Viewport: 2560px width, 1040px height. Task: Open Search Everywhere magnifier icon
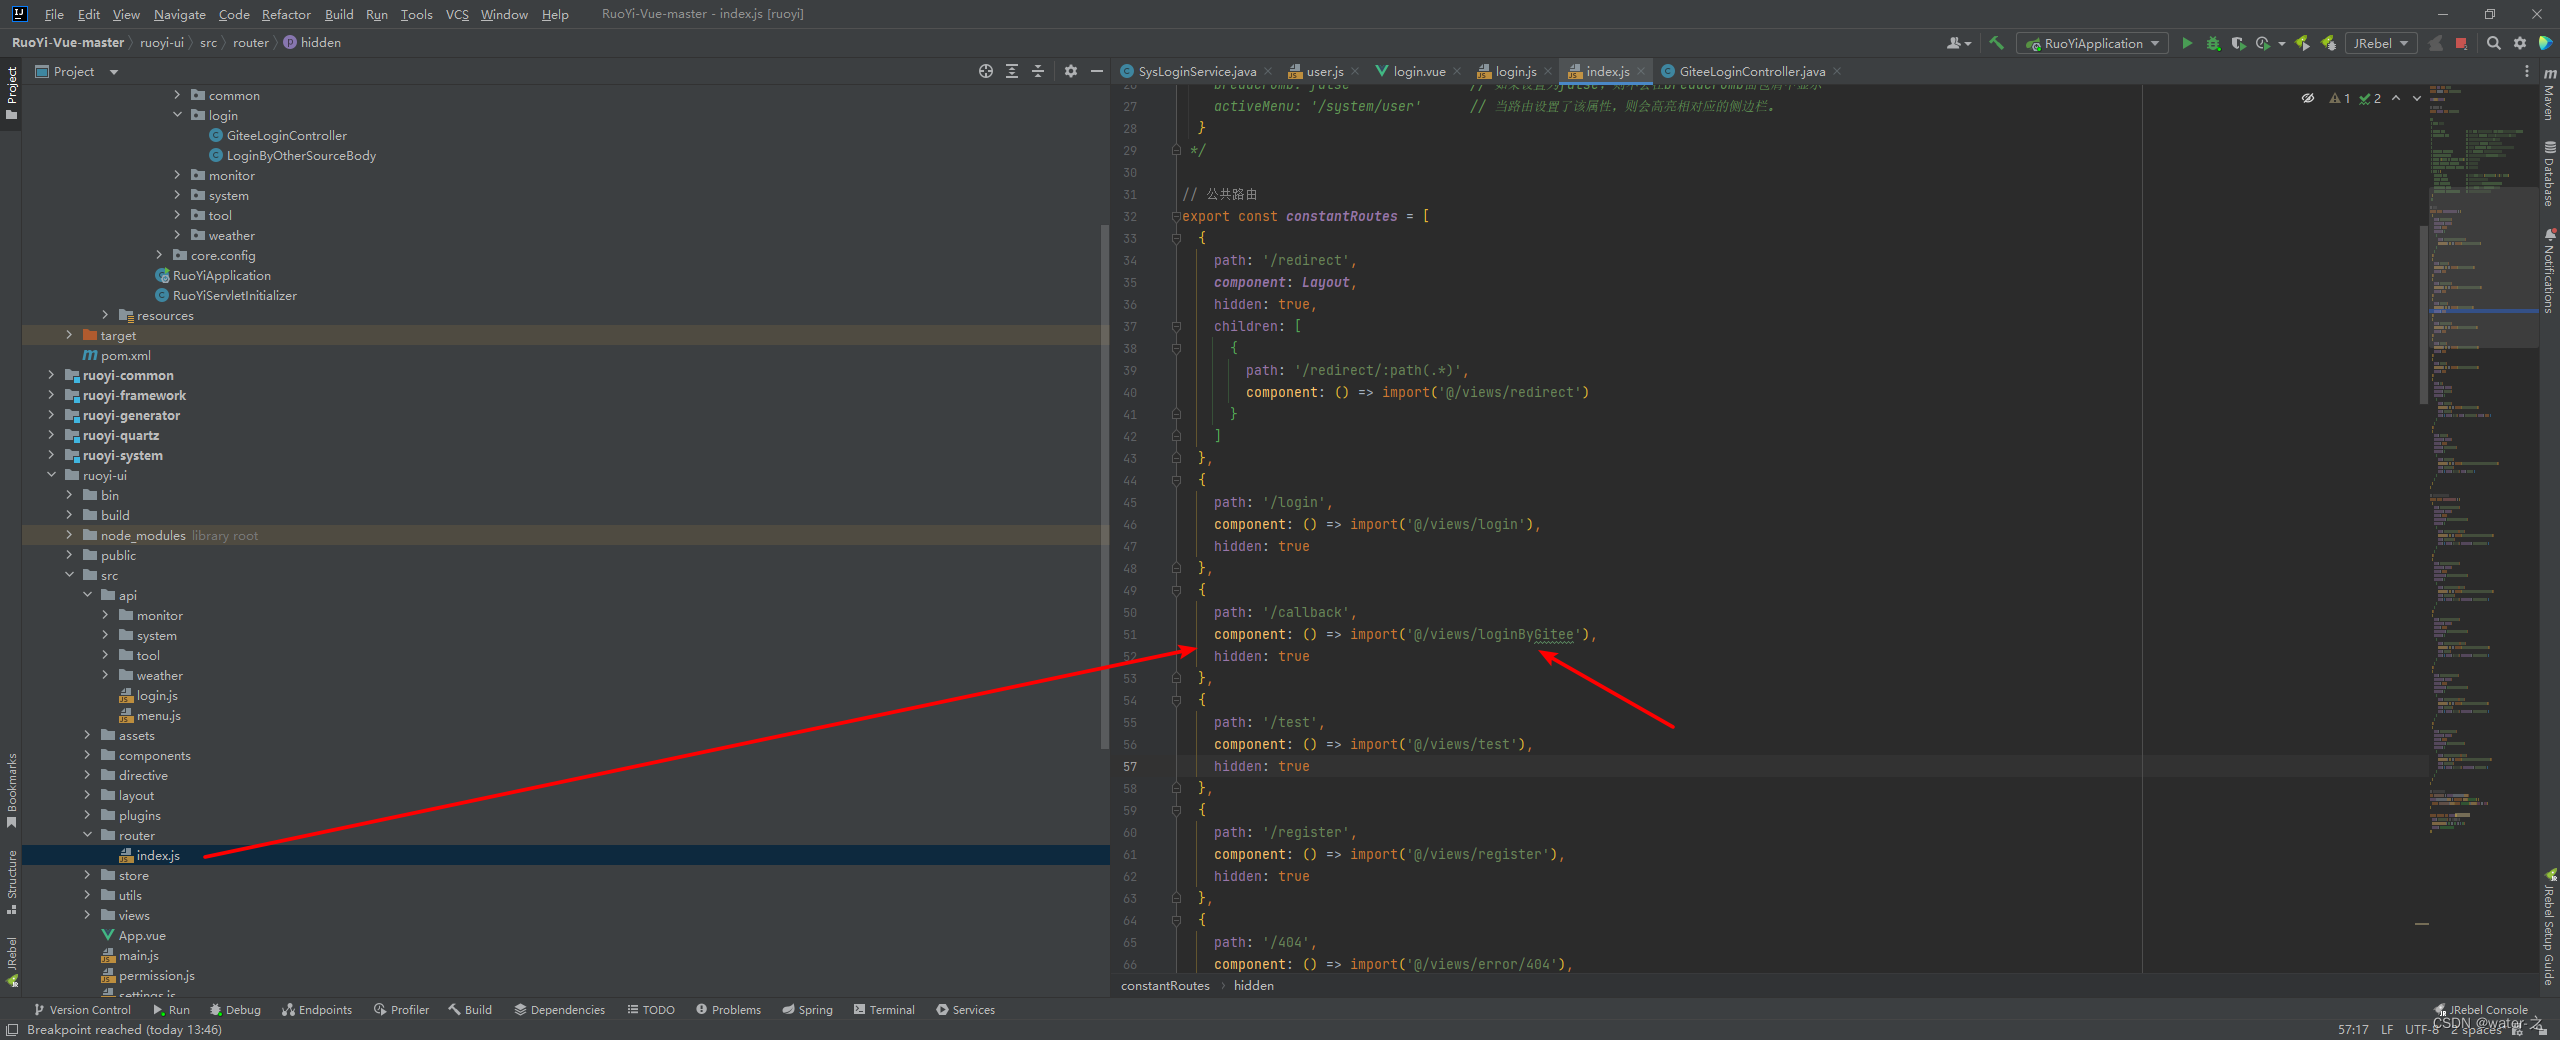pyautogui.click(x=2494, y=43)
